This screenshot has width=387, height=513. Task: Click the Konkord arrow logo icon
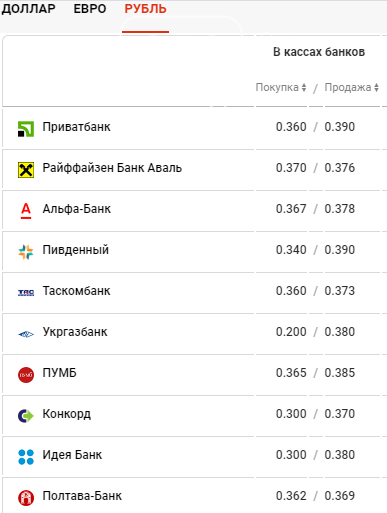pos(26,416)
